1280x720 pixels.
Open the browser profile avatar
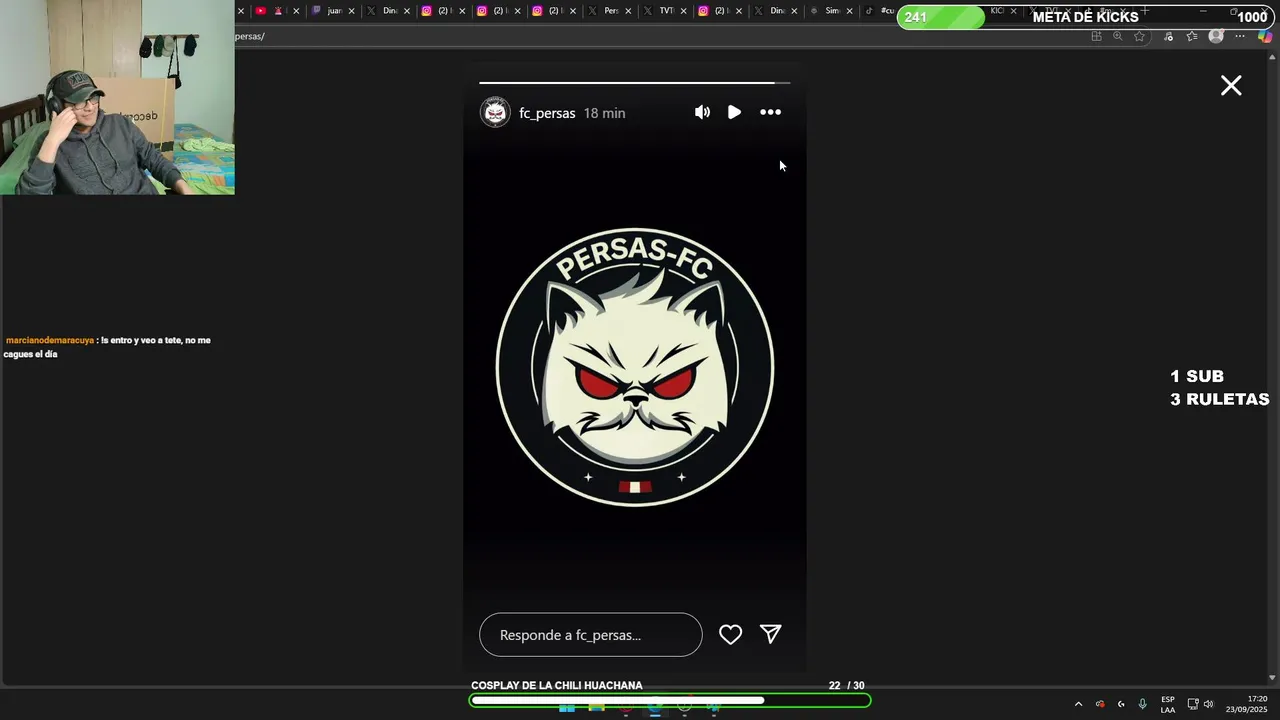pyautogui.click(x=1216, y=36)
